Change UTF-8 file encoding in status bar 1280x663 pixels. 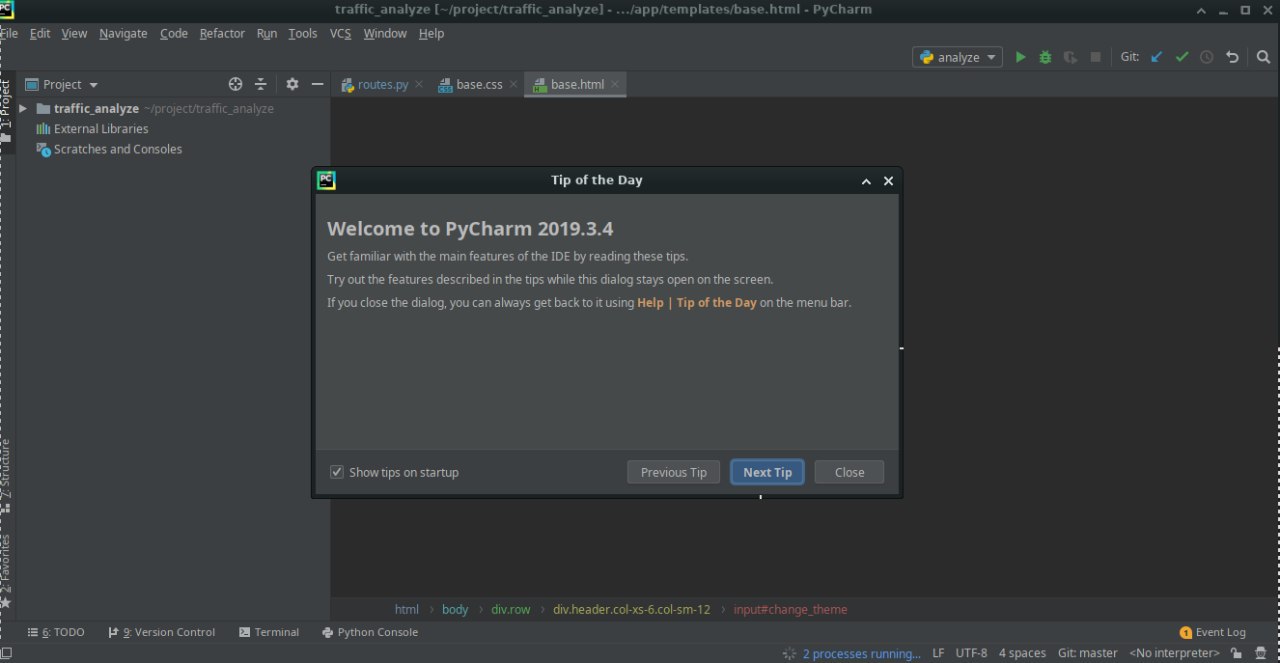971,653
